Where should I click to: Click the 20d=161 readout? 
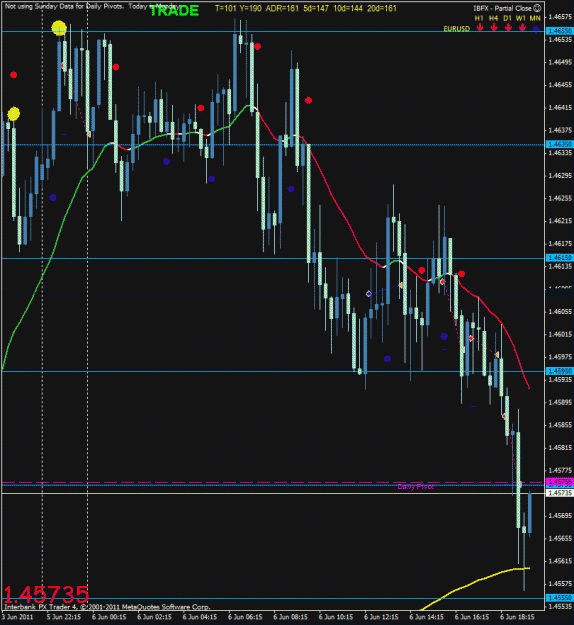(x=382, y=8)
